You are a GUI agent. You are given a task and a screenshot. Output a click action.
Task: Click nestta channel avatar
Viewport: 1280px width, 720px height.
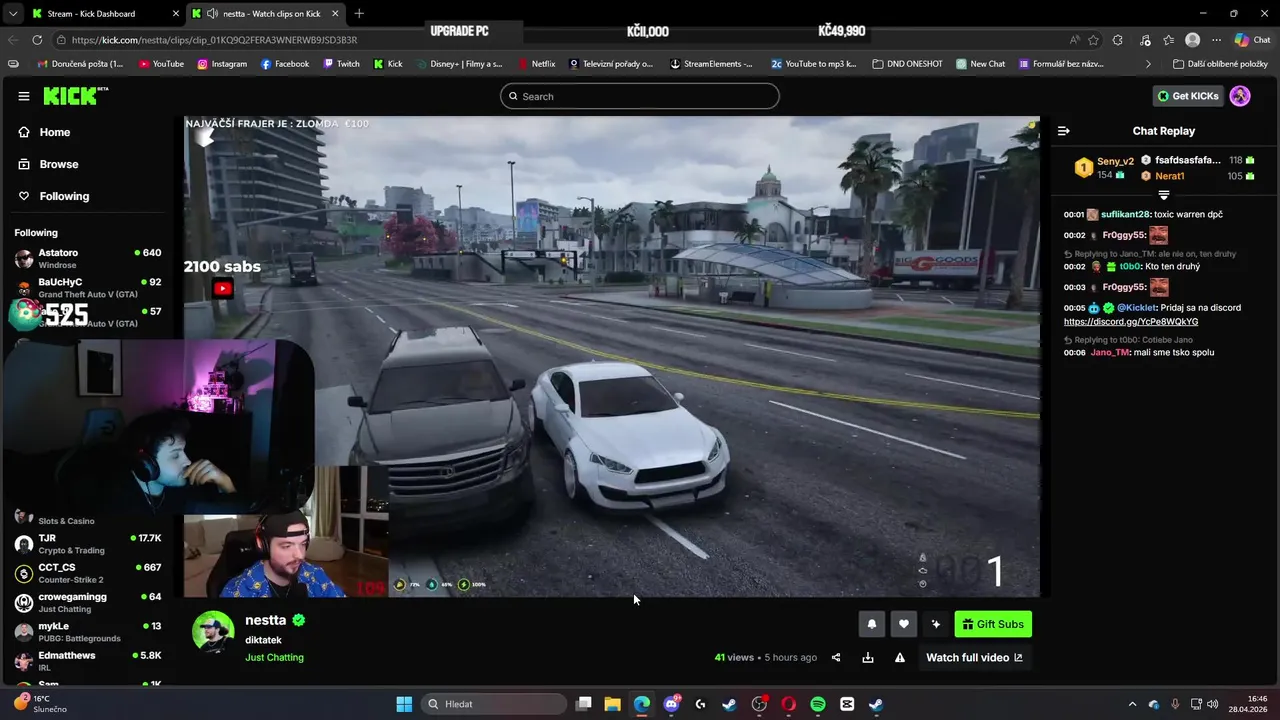point(213,631)
